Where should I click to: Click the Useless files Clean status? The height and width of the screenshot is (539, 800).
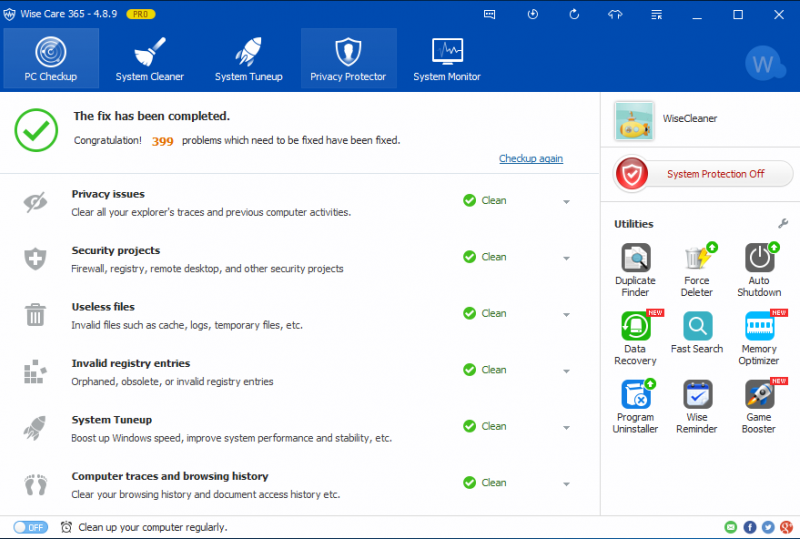tap(485, 313)
